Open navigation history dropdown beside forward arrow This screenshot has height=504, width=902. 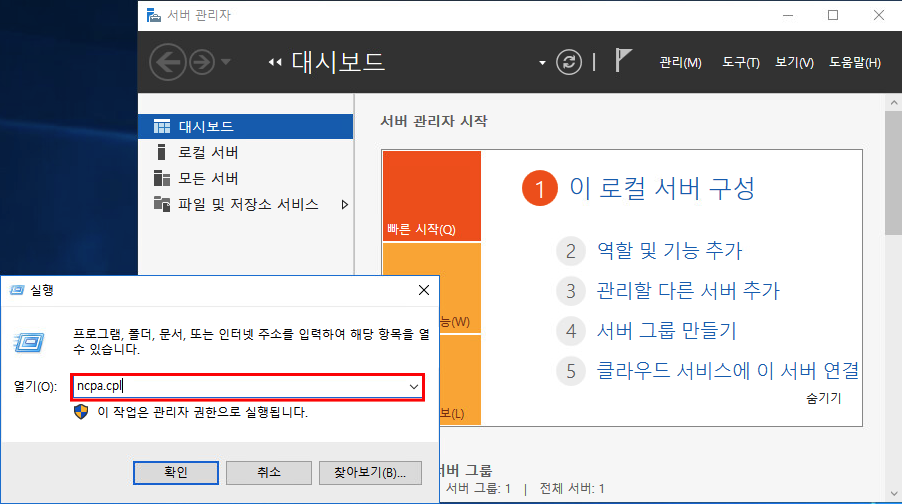(x=226, y=62)
